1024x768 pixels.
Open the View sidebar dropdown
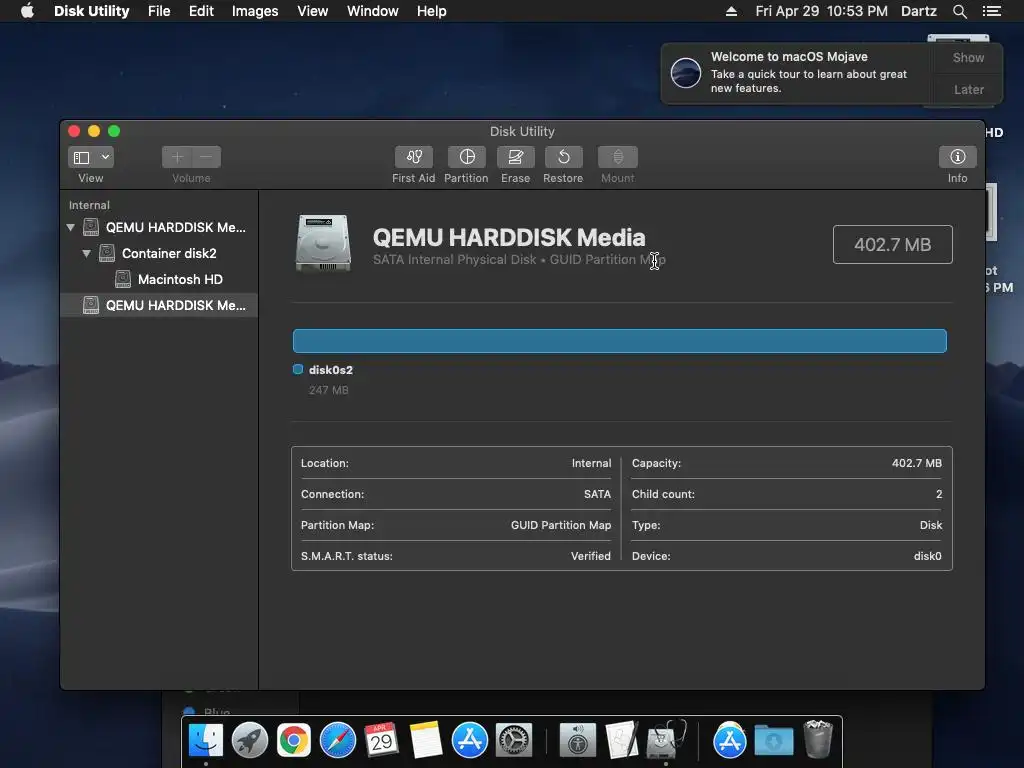pyautogui.click(x=91, y=157)
